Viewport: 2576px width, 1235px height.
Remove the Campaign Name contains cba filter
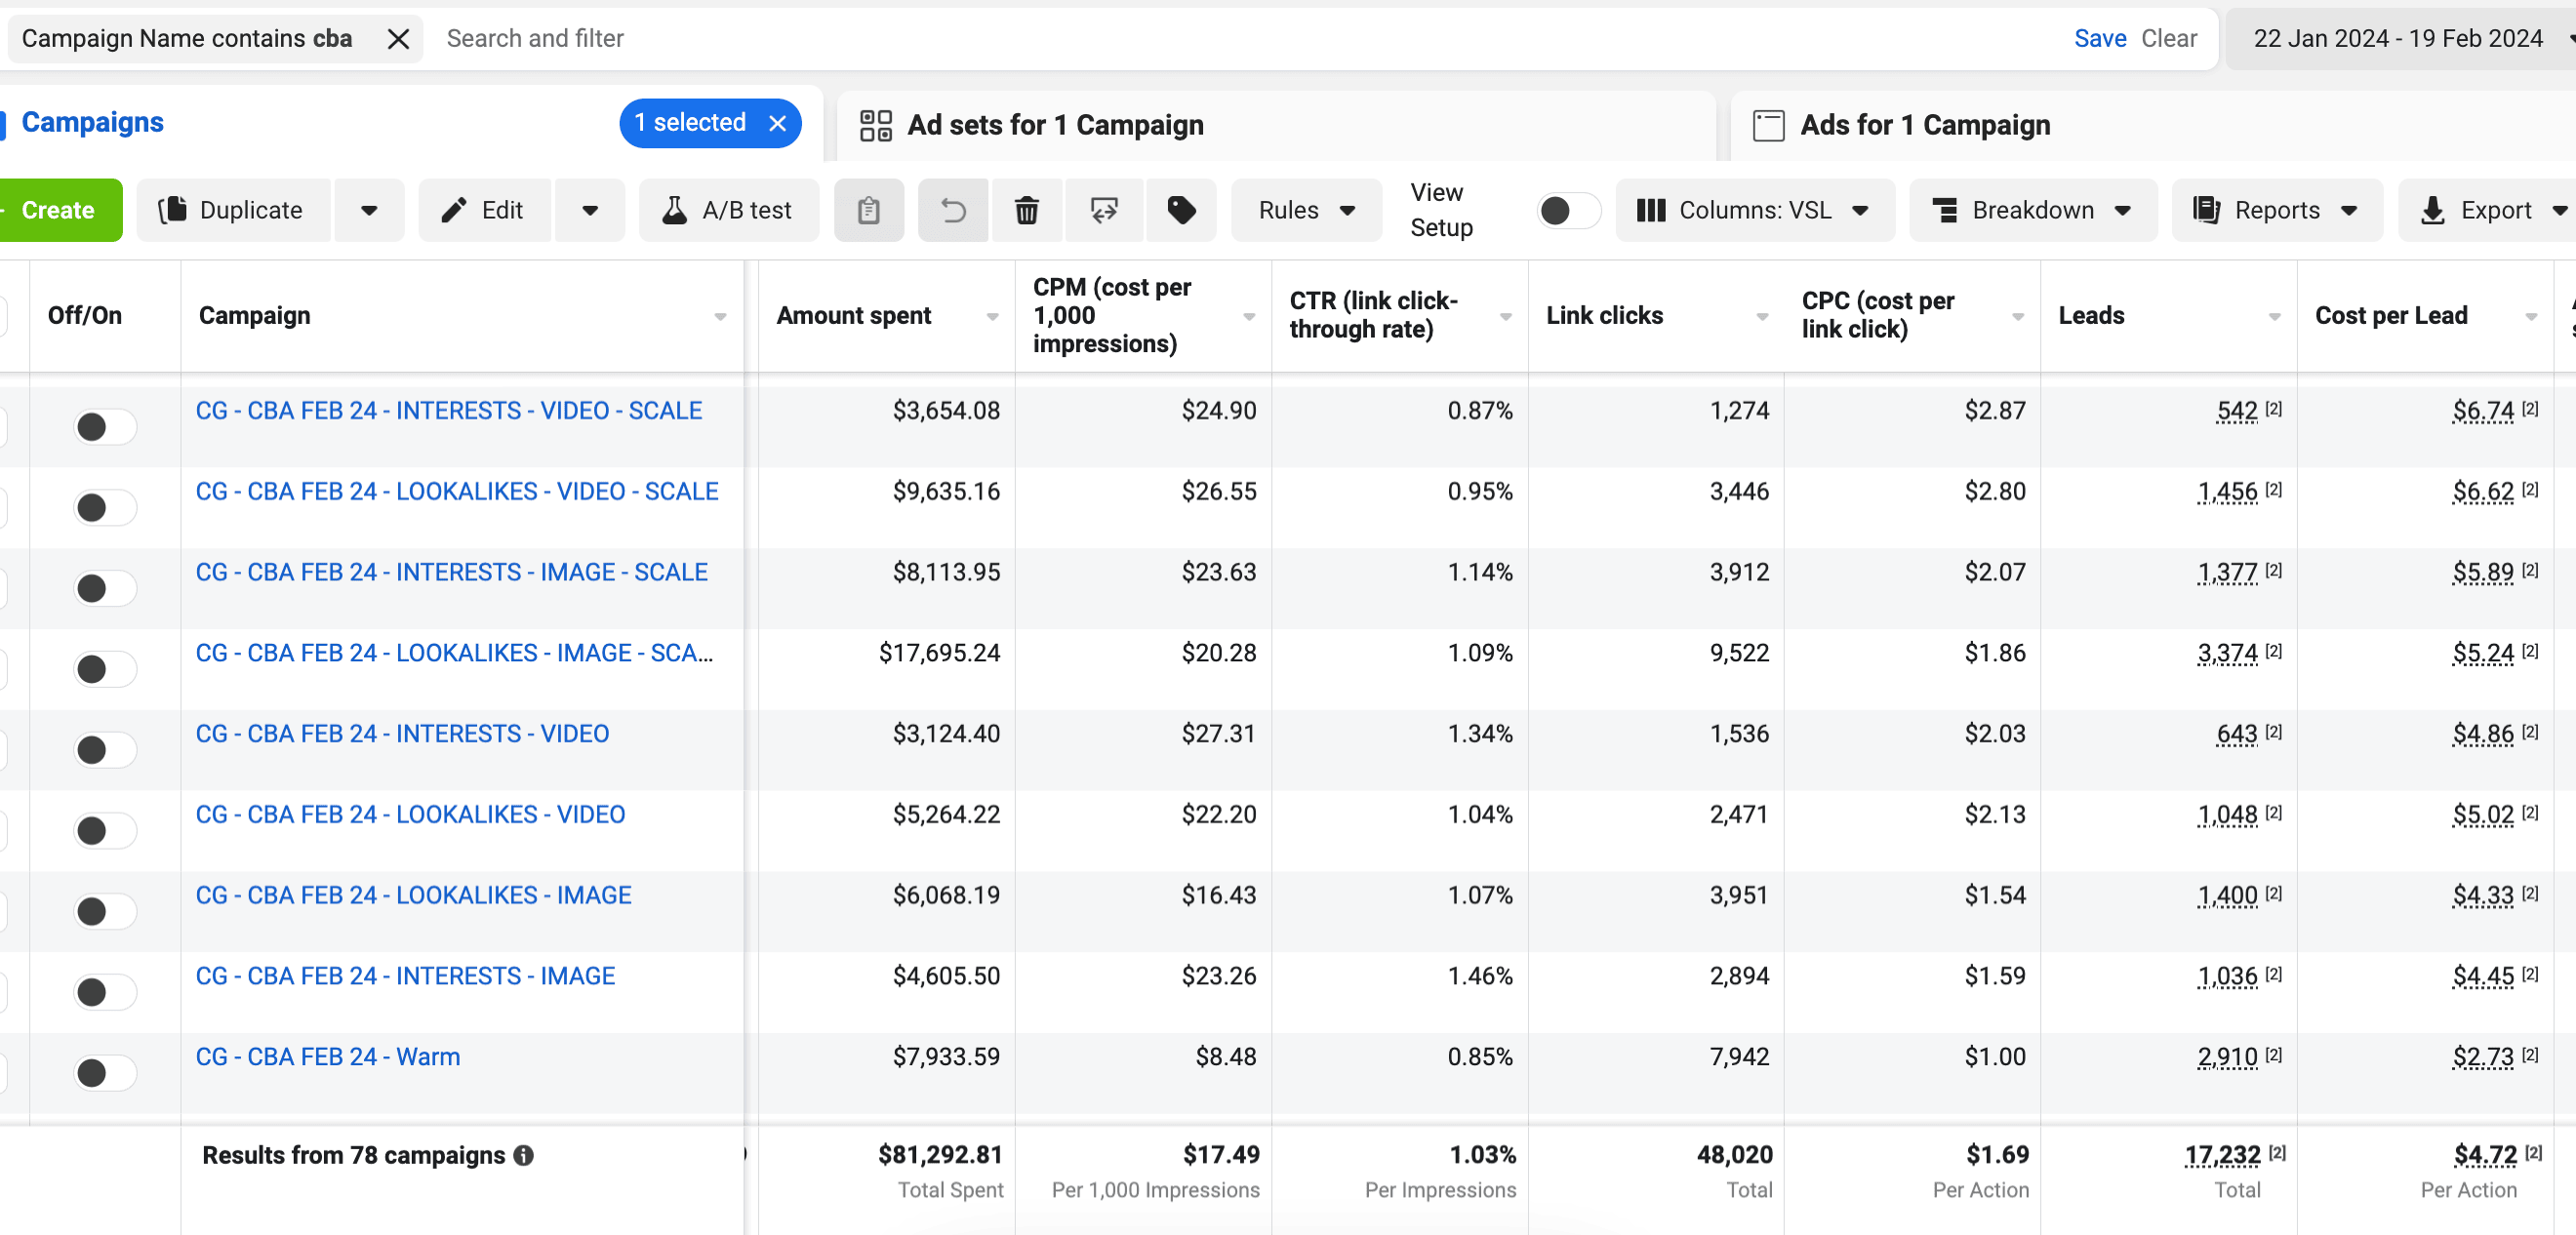coord(398,39)
